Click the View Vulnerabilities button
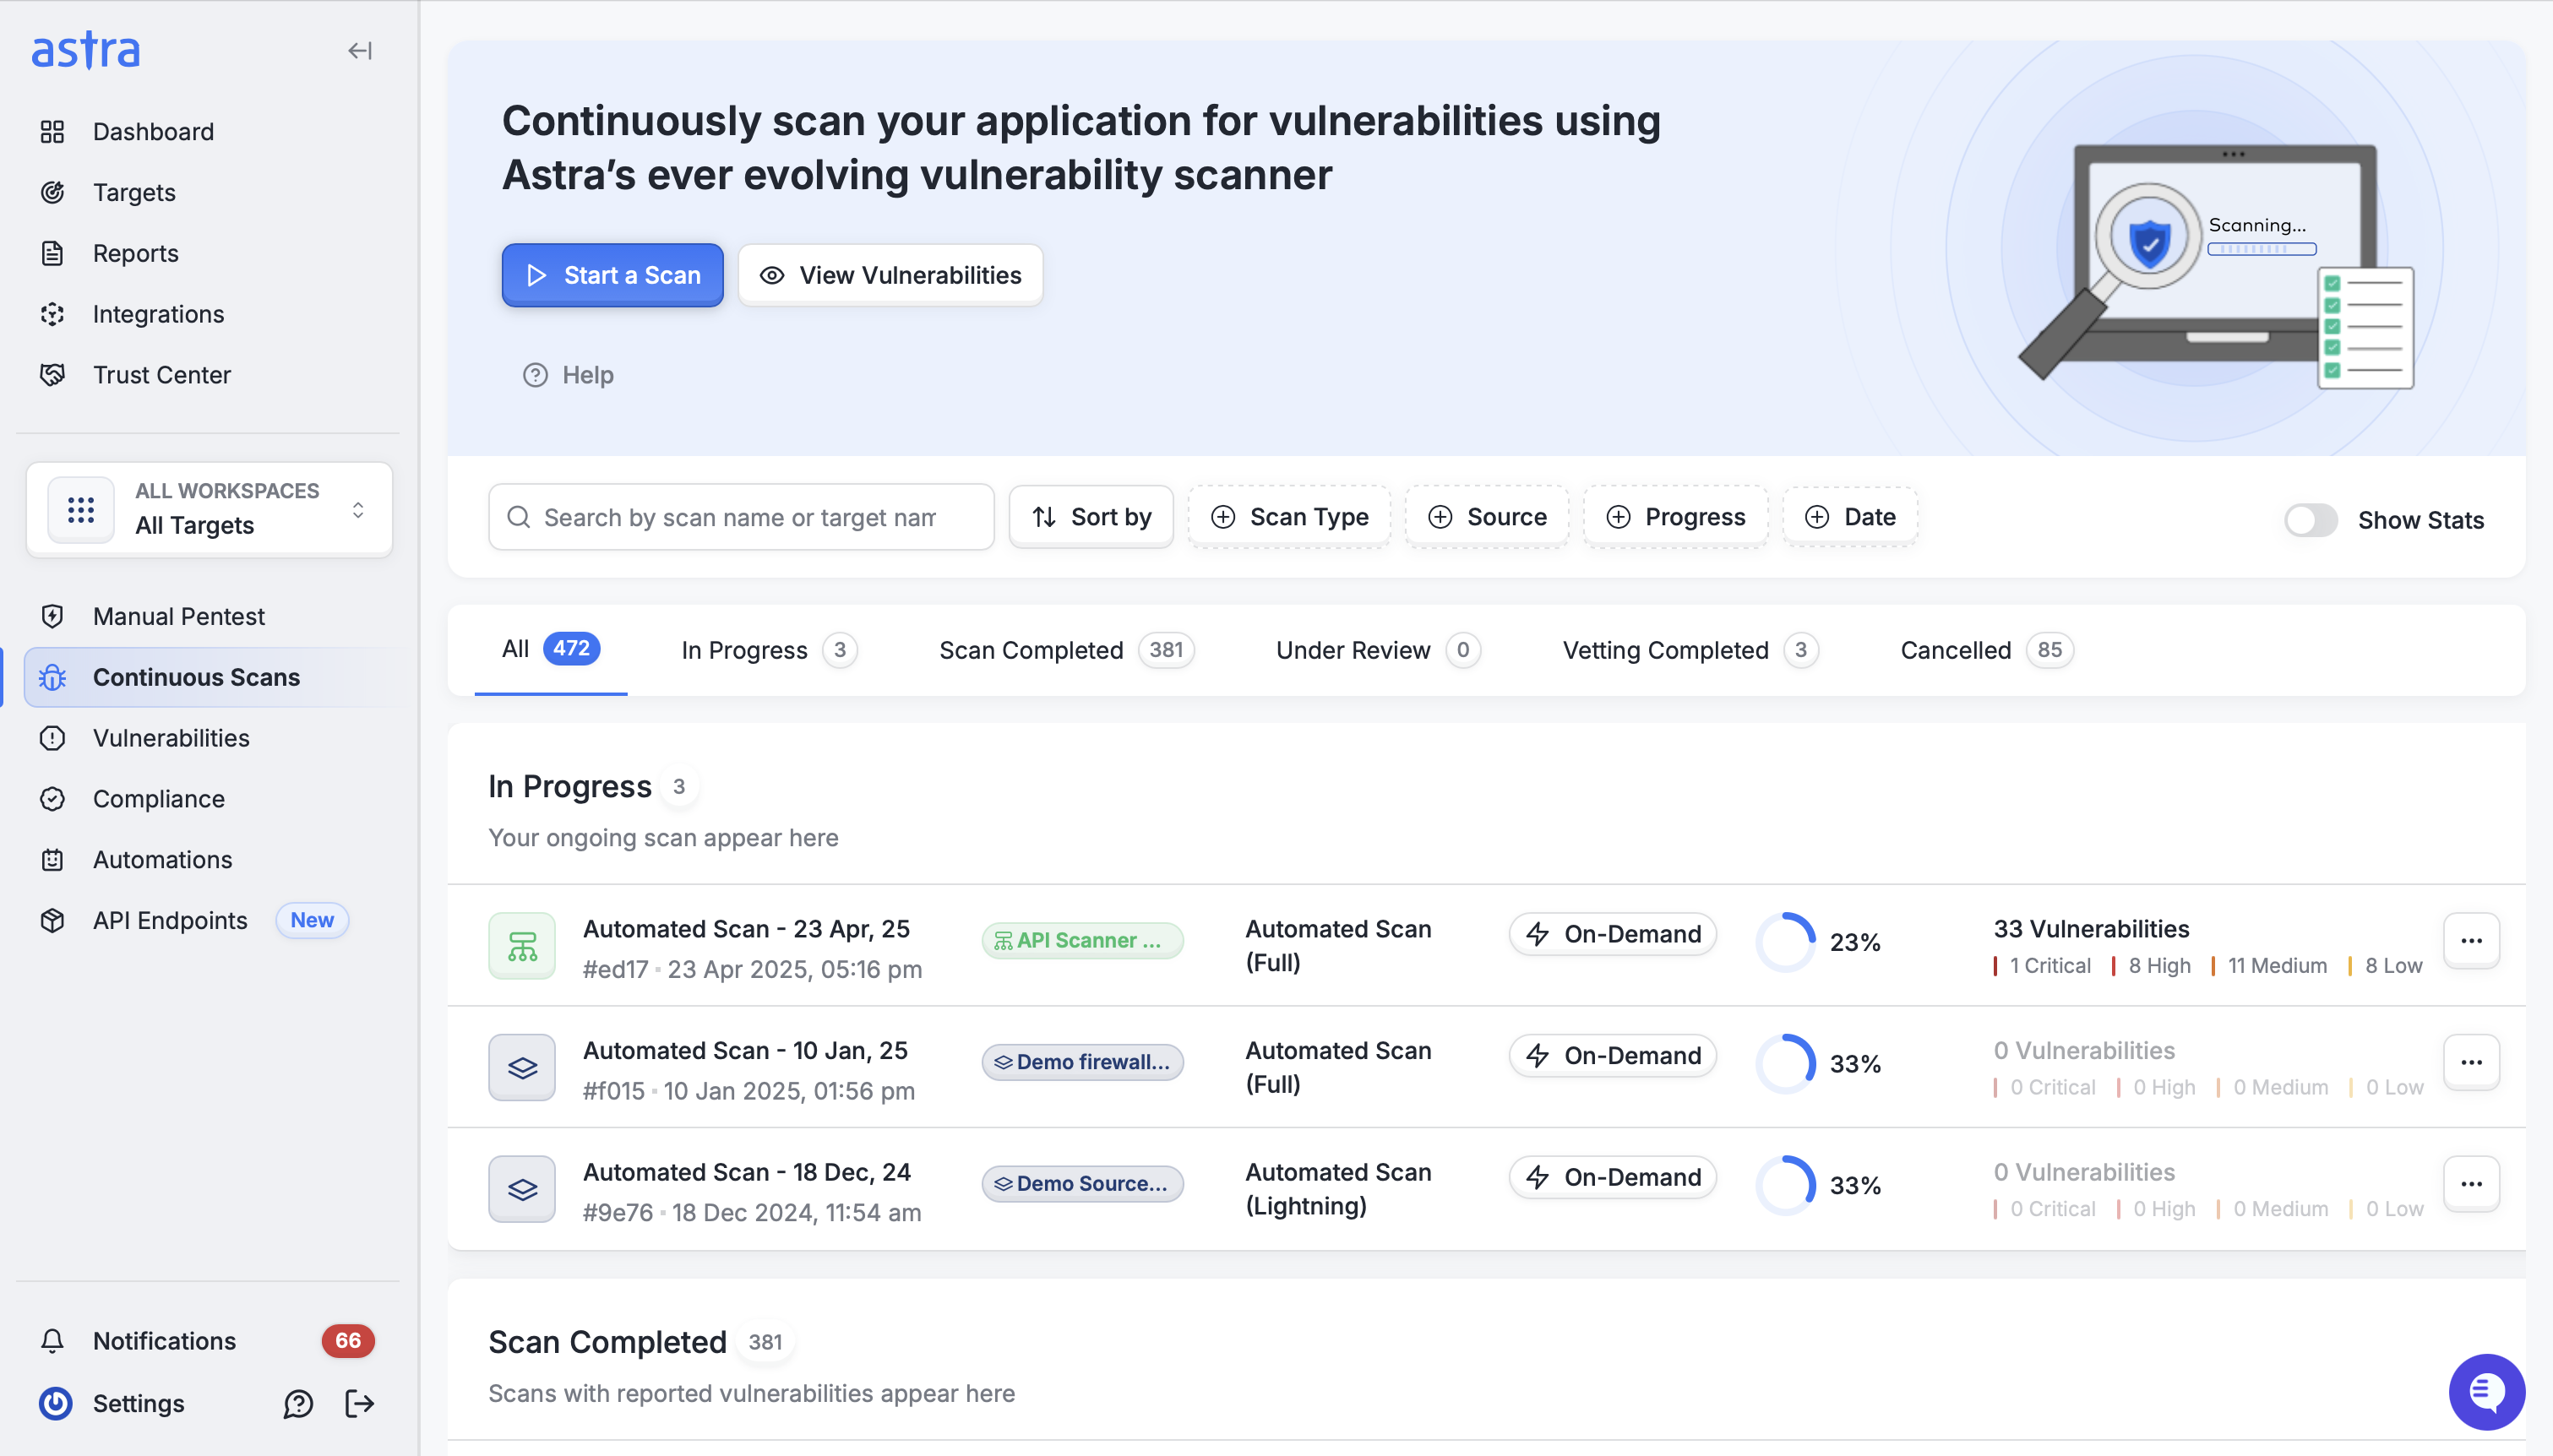 pyautogui.click(x=890, y=275)
